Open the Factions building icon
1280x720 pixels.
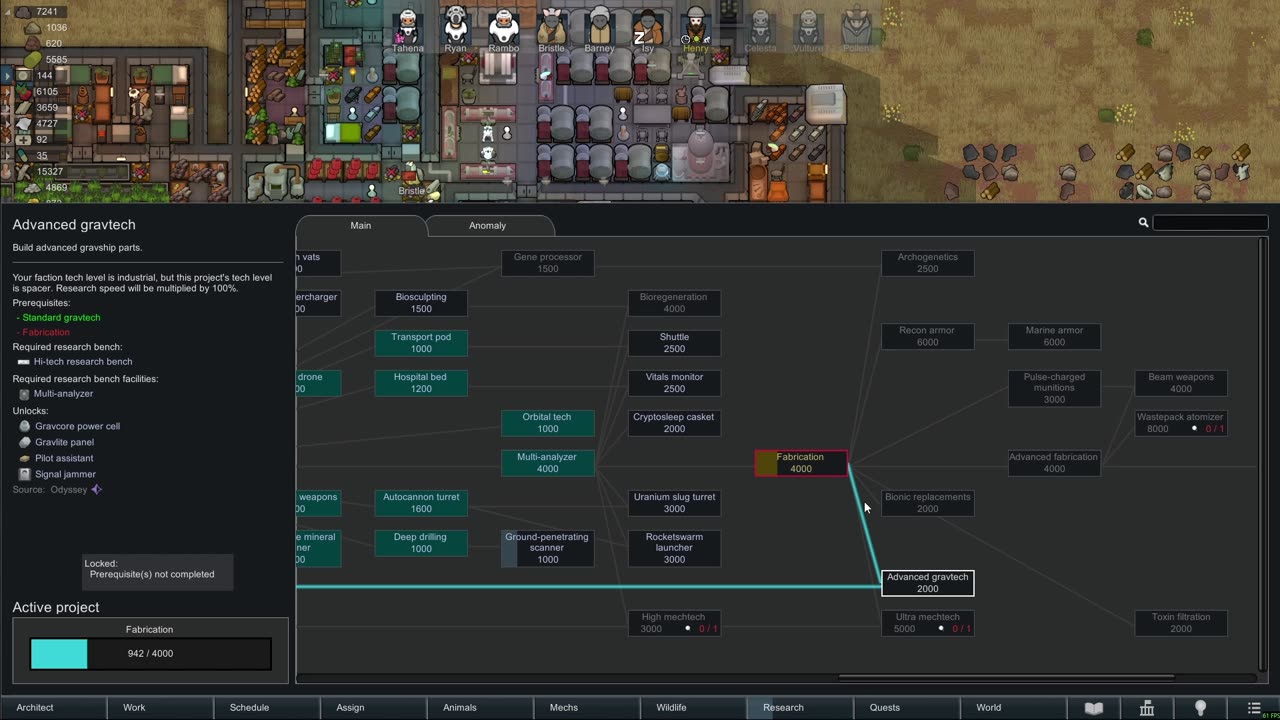pyautogui.click(x=1147, y=708)
